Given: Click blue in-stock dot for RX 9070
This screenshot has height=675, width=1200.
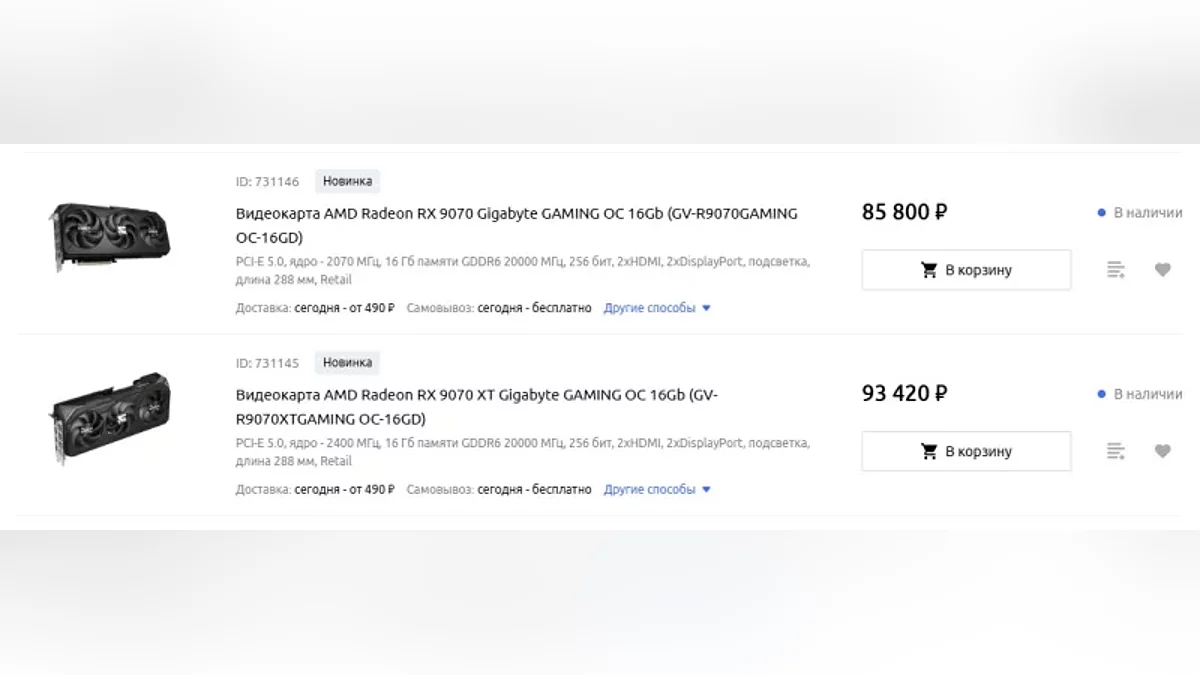Looking at the screenshot, I should point(1101,213).
